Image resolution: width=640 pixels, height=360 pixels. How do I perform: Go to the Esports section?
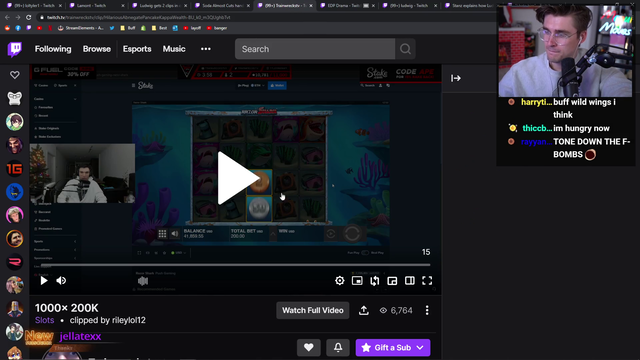[137, 49]
